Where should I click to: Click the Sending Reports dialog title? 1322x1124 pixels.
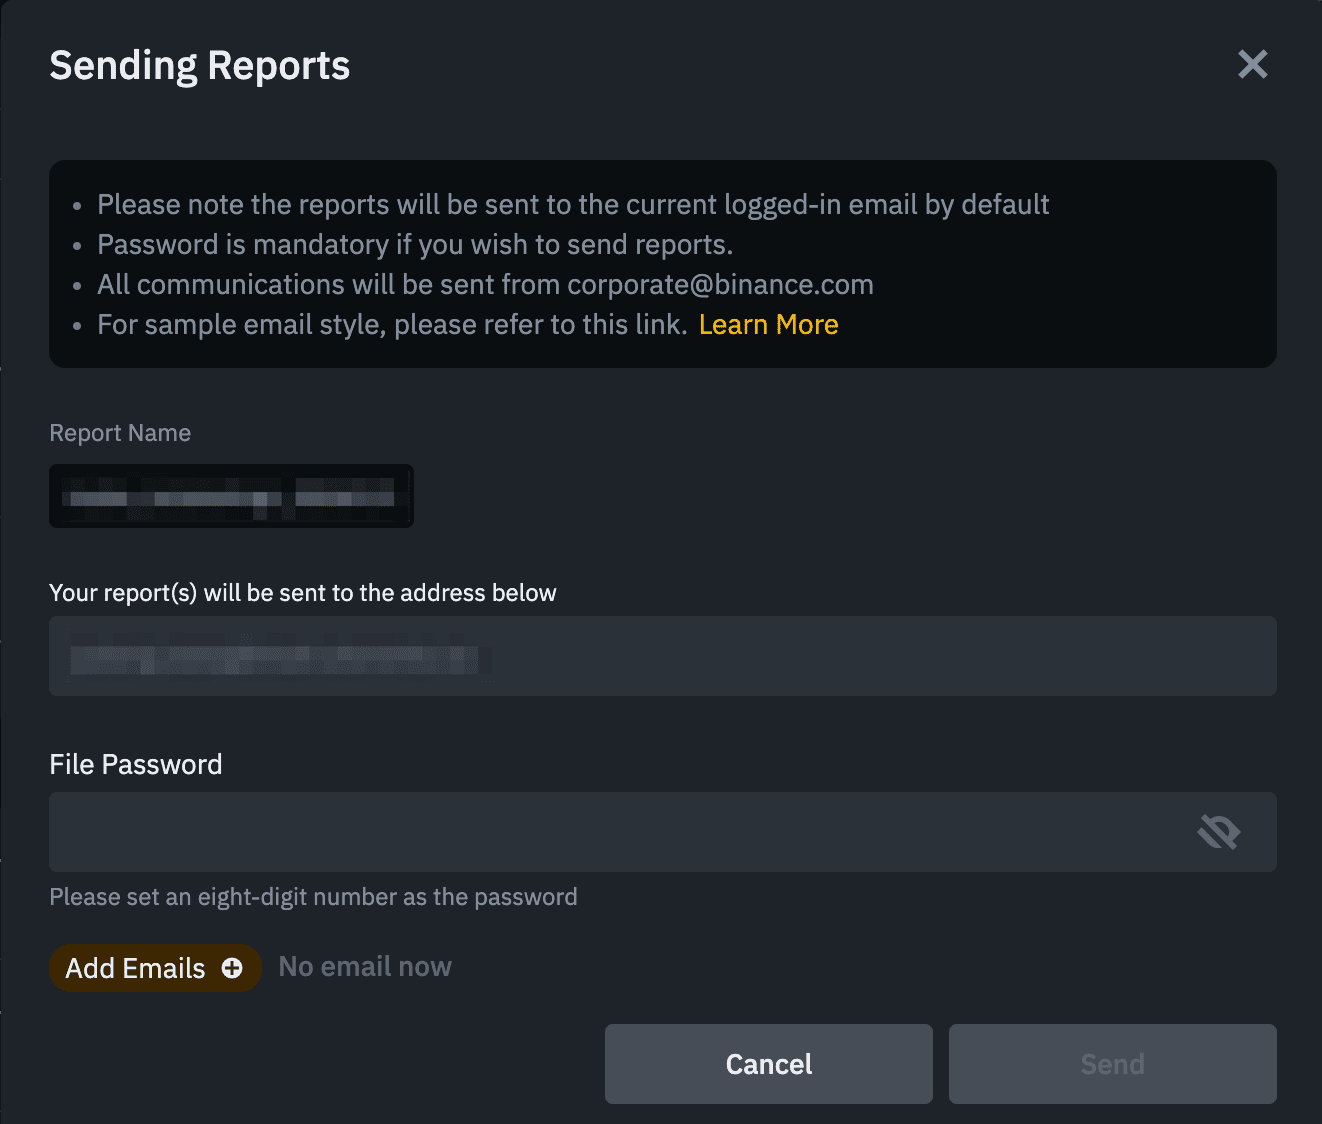(200, 66)
